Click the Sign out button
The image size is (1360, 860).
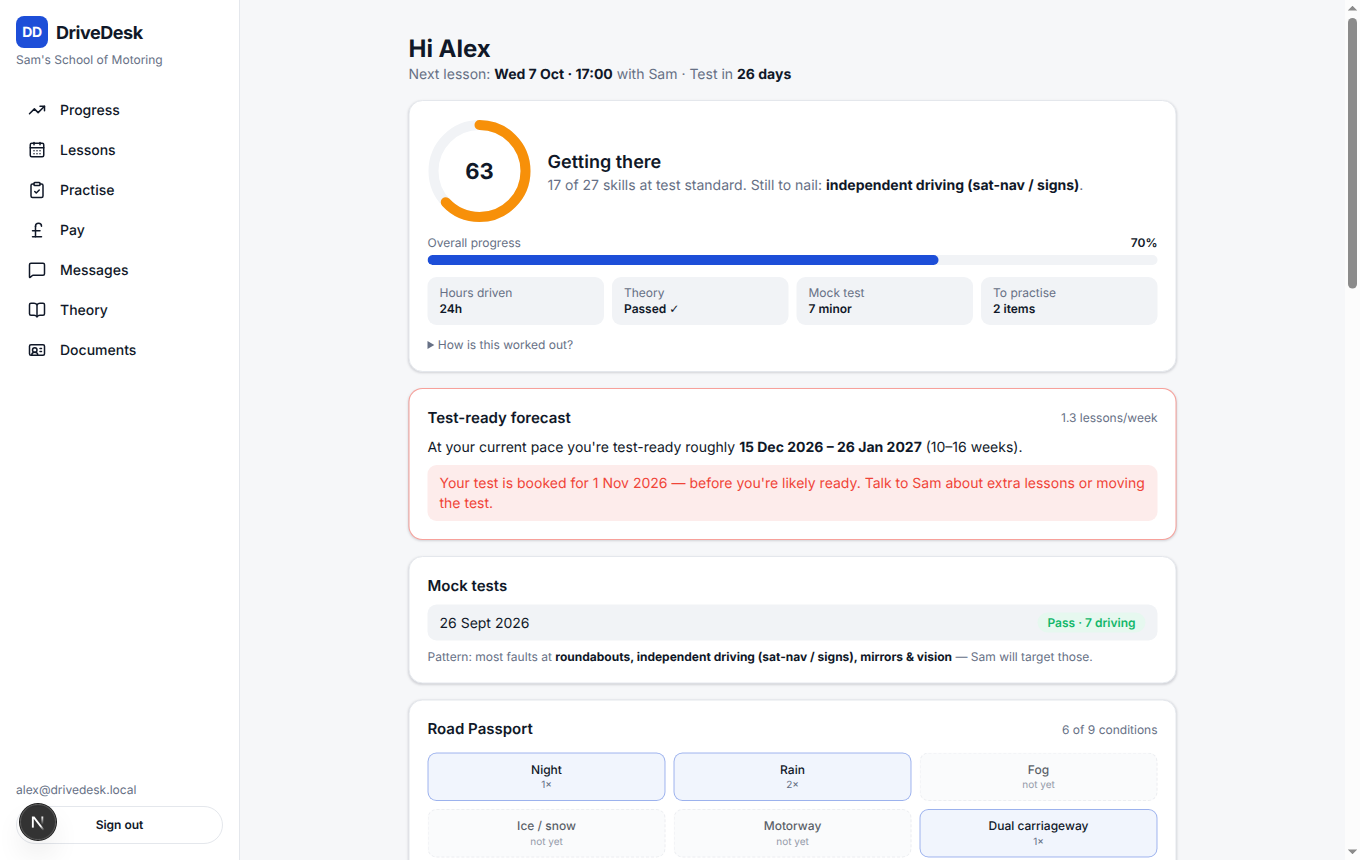point(119,825)
